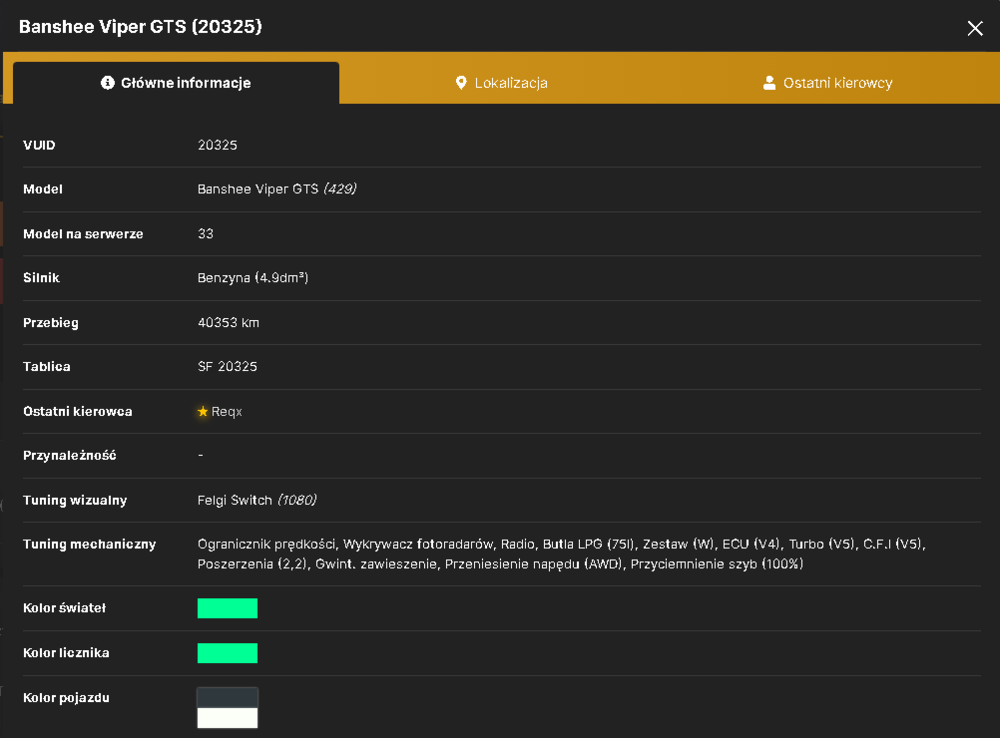Click the Przynależność row label
This screenshot has height=738, width=1000.
pos(70,455)
